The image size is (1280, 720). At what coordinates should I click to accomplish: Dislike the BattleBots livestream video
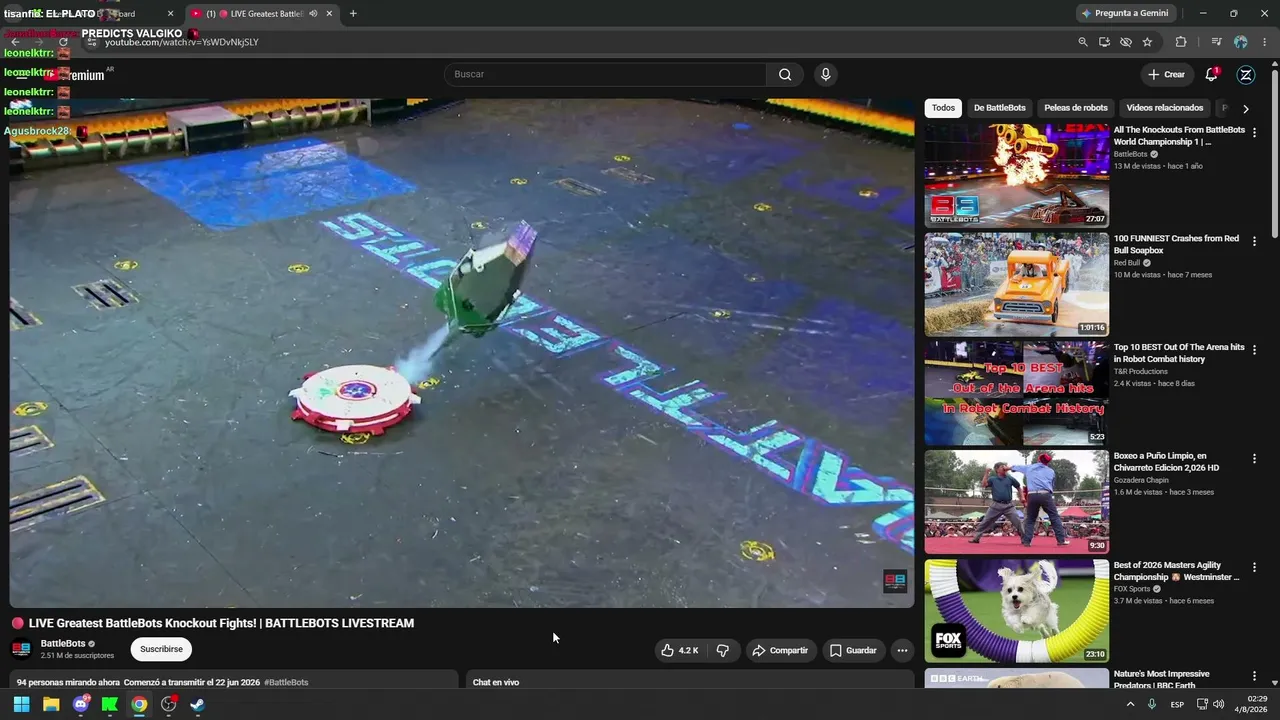[722, 650]
